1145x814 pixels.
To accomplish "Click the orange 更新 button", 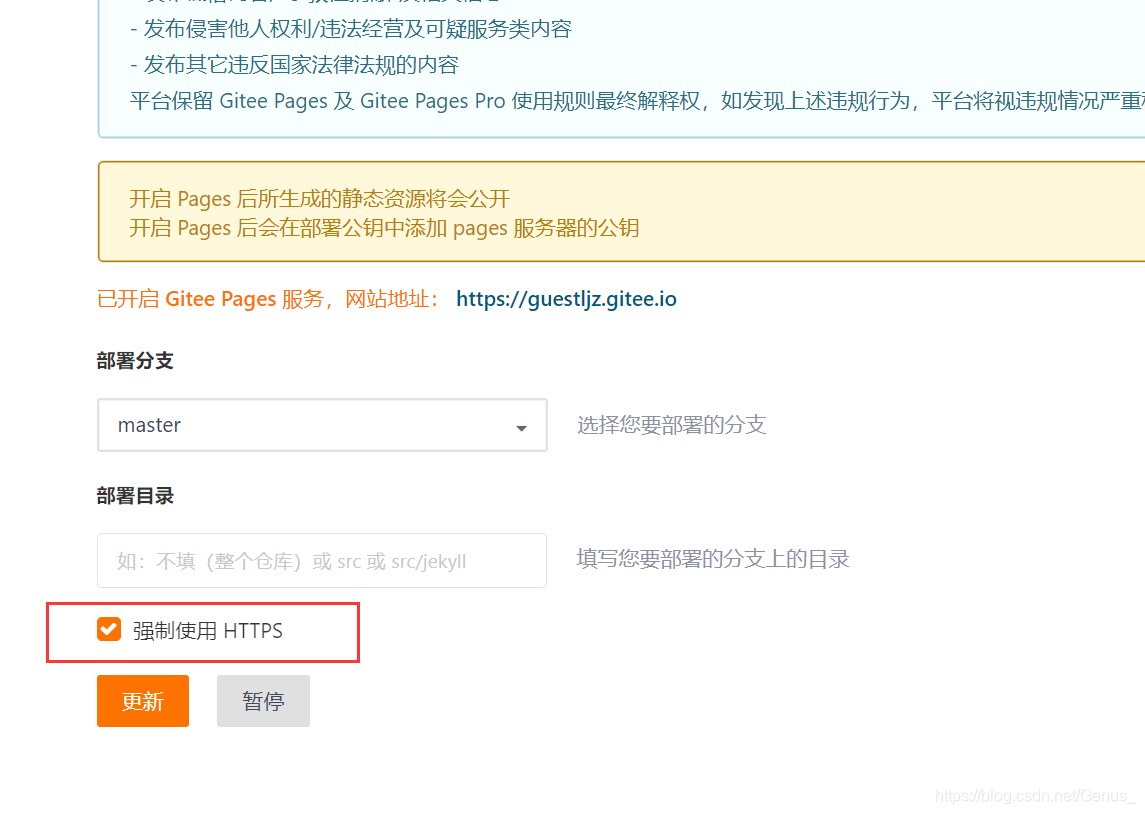I will coord(143,701).
